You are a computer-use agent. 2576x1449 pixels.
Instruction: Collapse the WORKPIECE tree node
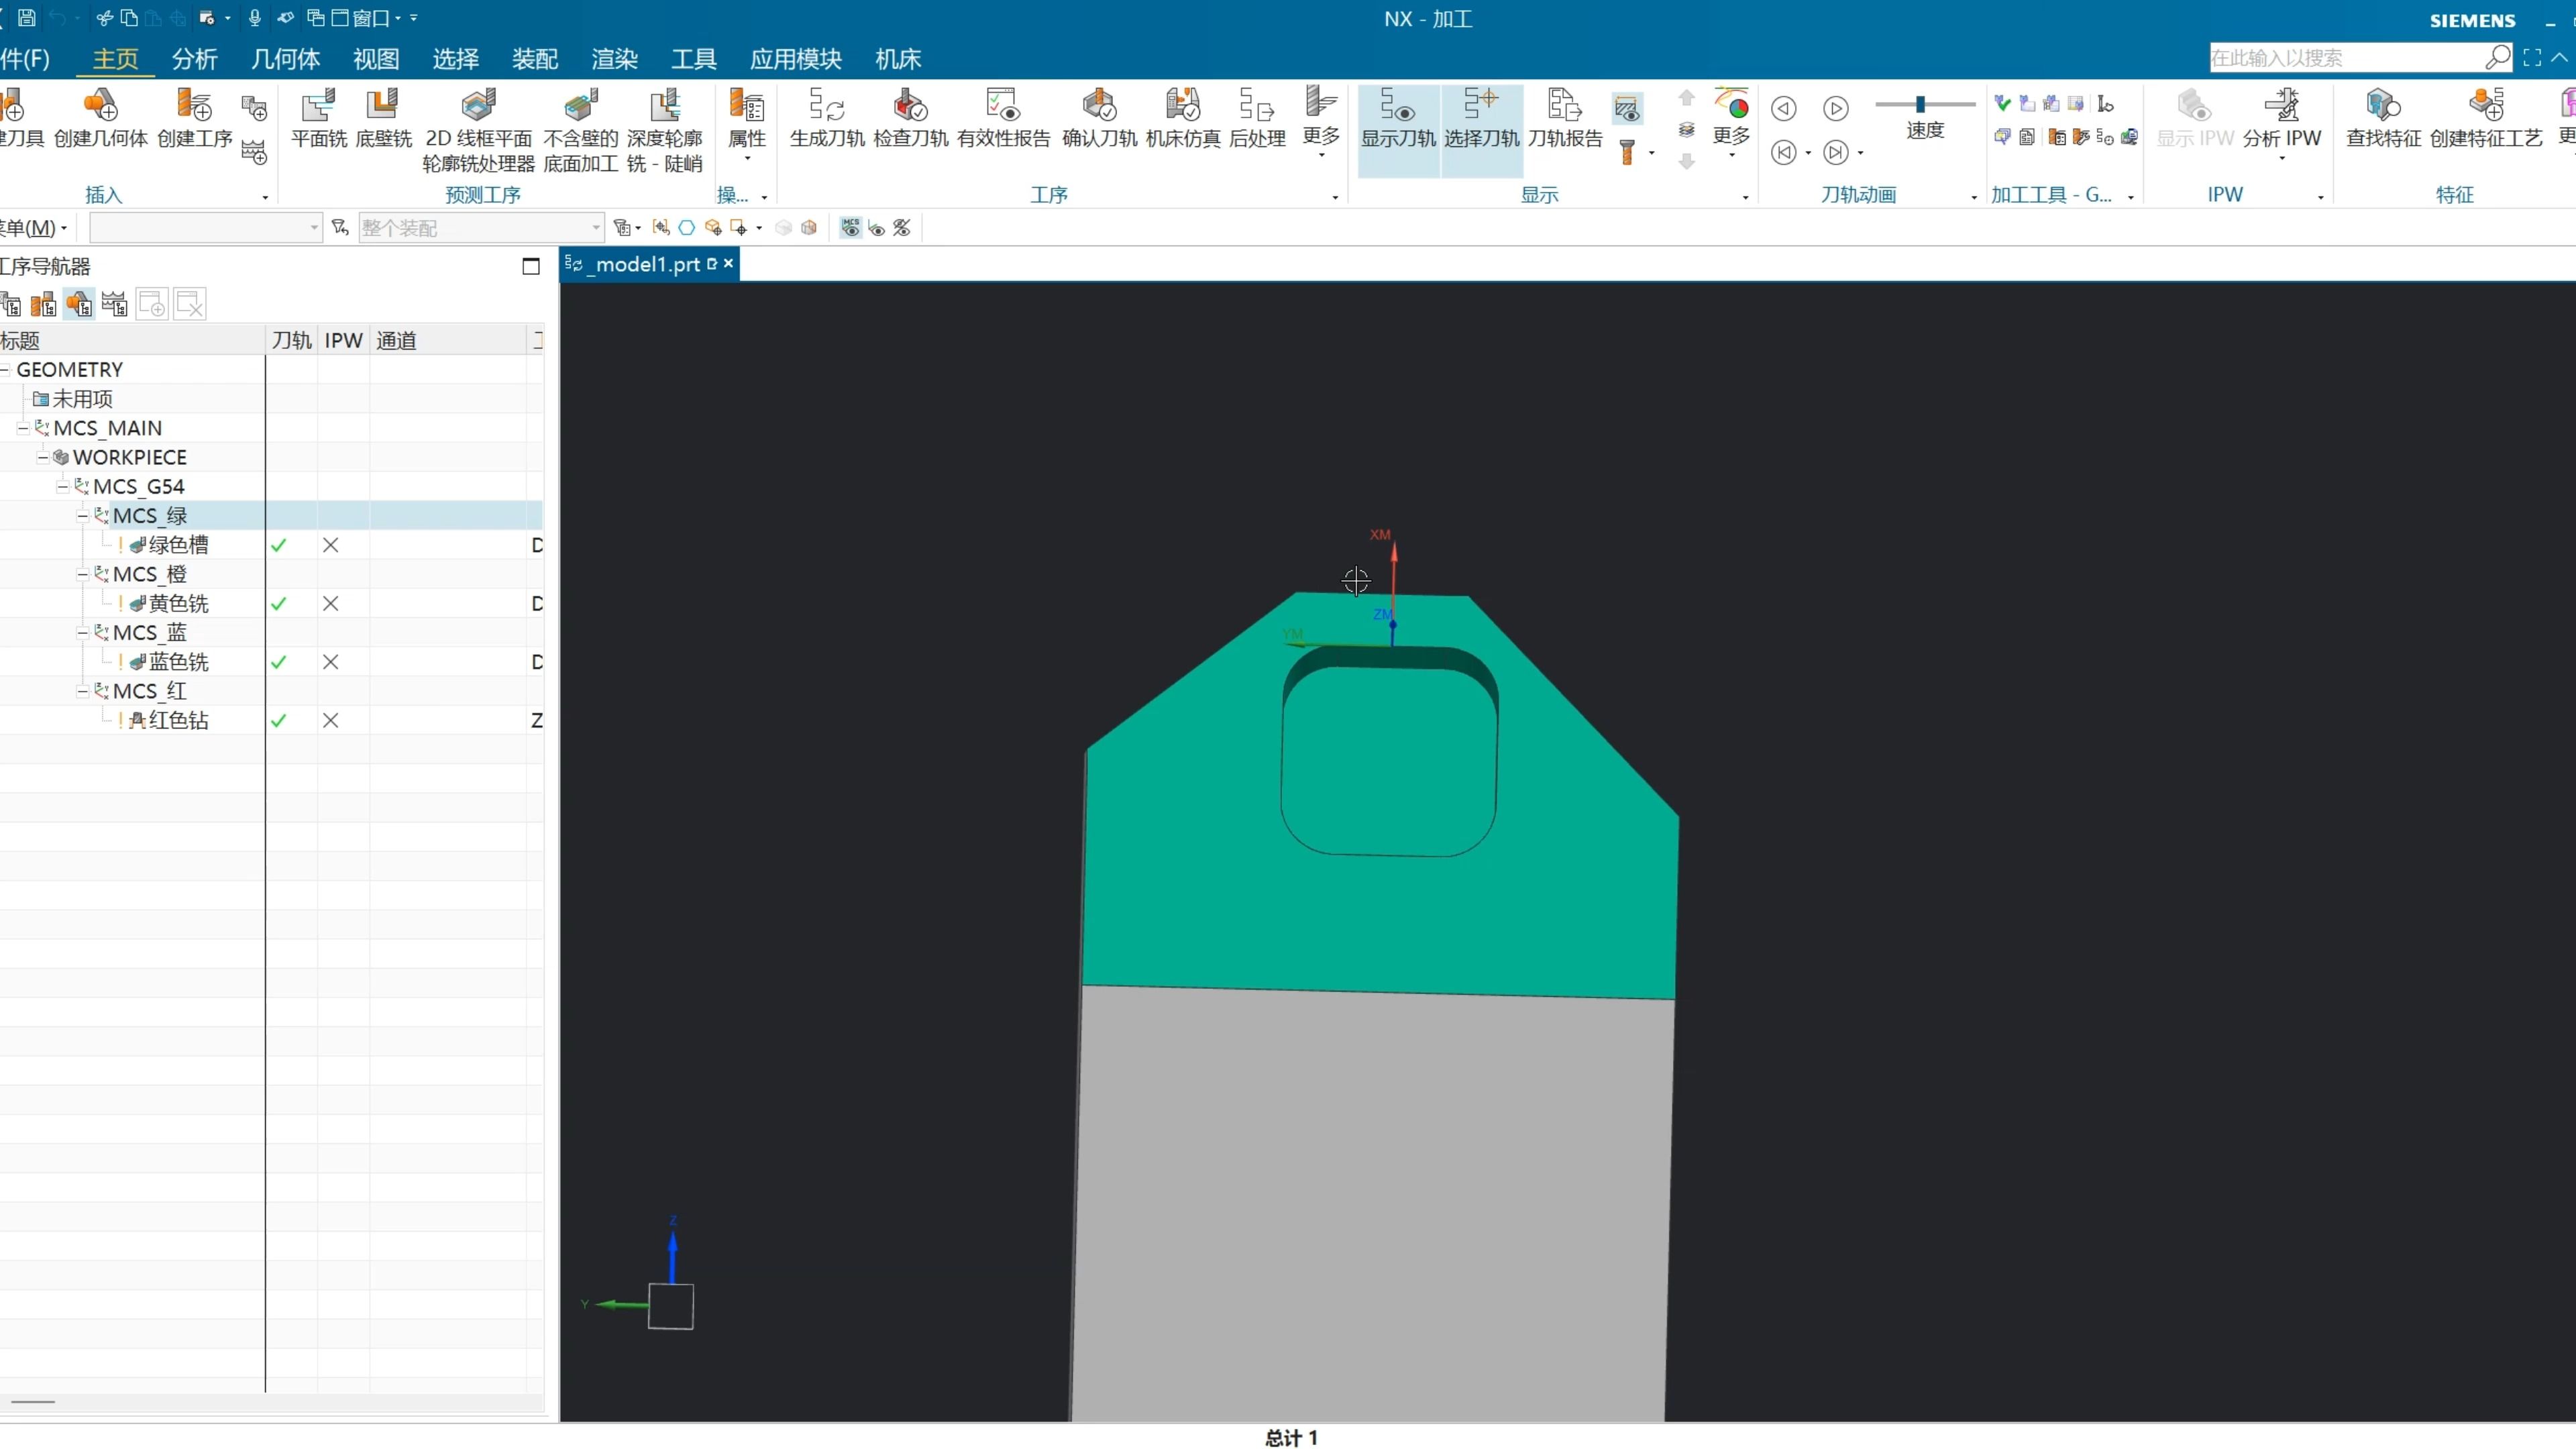coord(43,458)
